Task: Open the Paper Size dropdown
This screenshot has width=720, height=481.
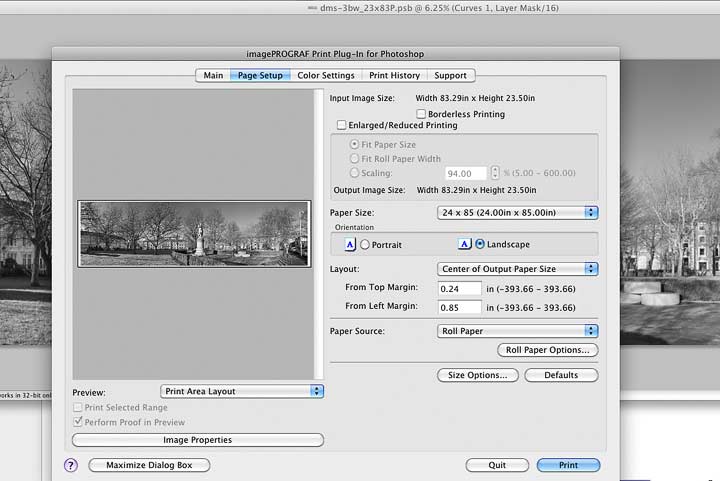Action: coord(518,213)
